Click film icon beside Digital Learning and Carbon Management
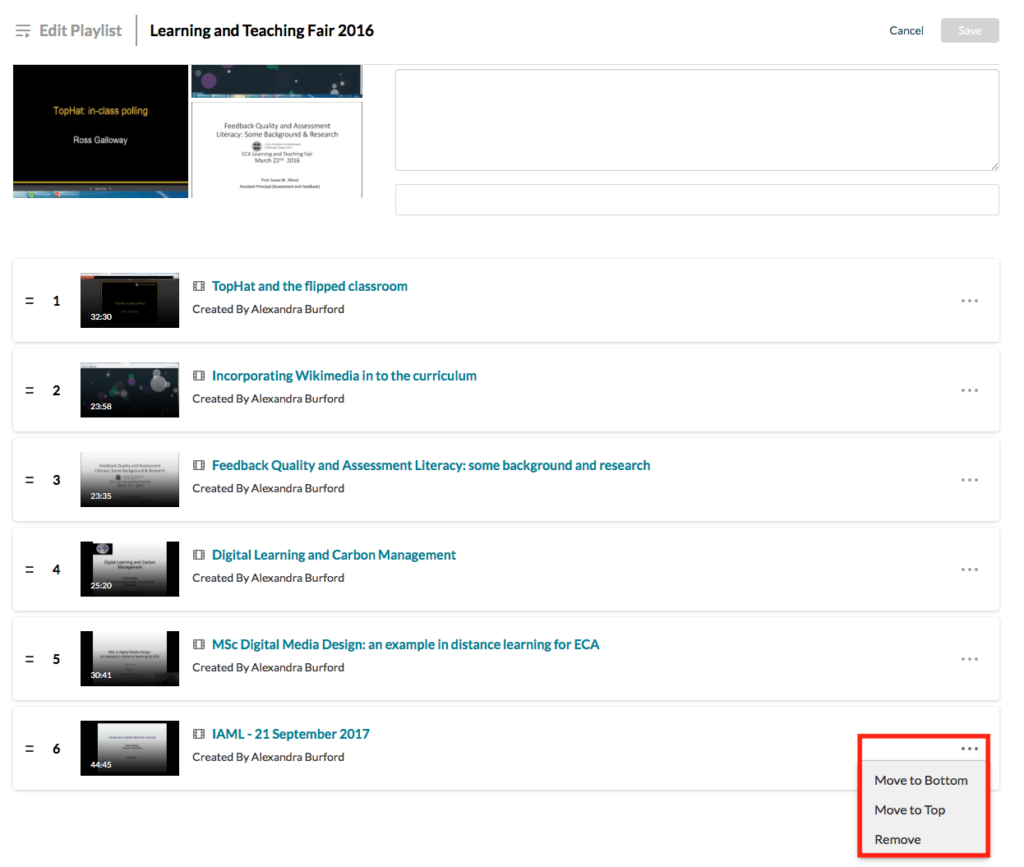Viewport: 1024px width, 867px height. 199,555
